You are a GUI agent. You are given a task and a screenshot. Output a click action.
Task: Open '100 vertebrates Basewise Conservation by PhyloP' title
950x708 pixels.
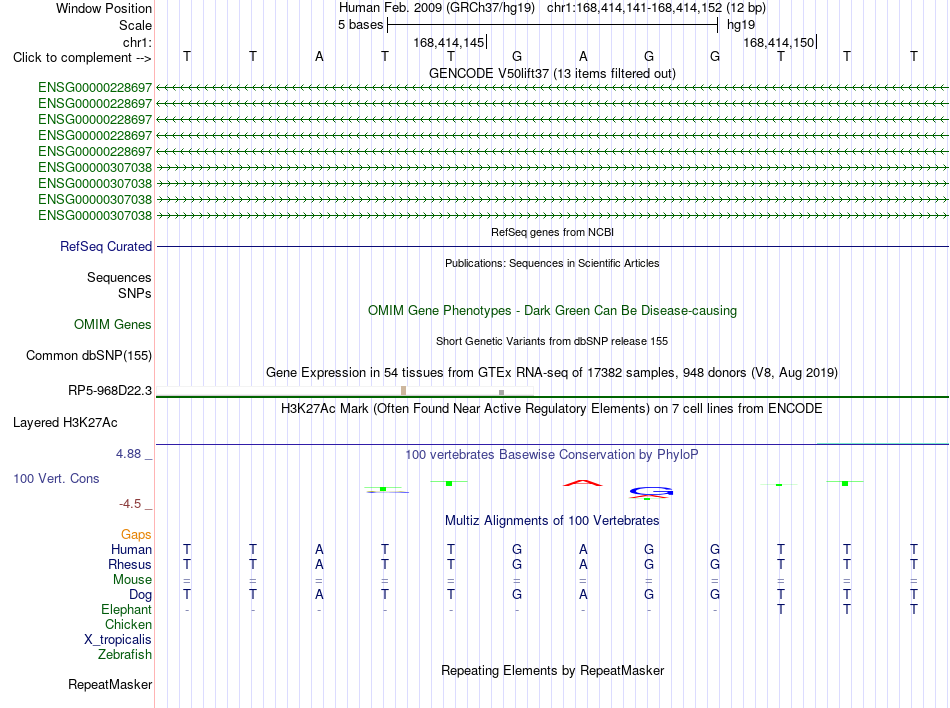point(552,454)
